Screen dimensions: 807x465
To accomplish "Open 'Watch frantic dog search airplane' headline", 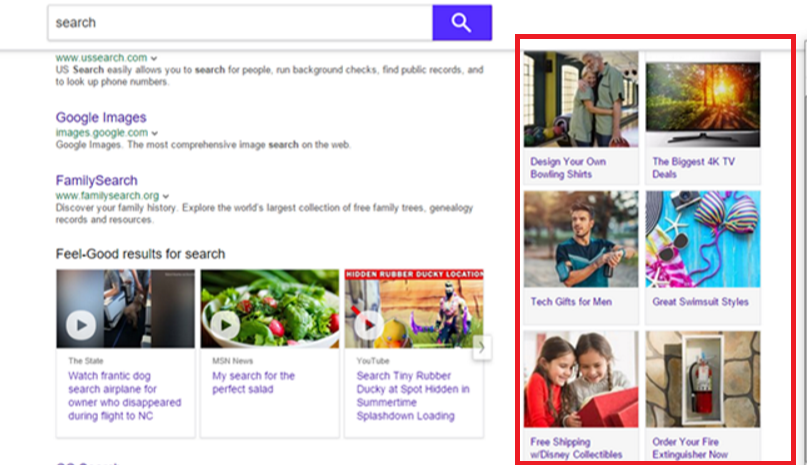I will click(112, 395).
